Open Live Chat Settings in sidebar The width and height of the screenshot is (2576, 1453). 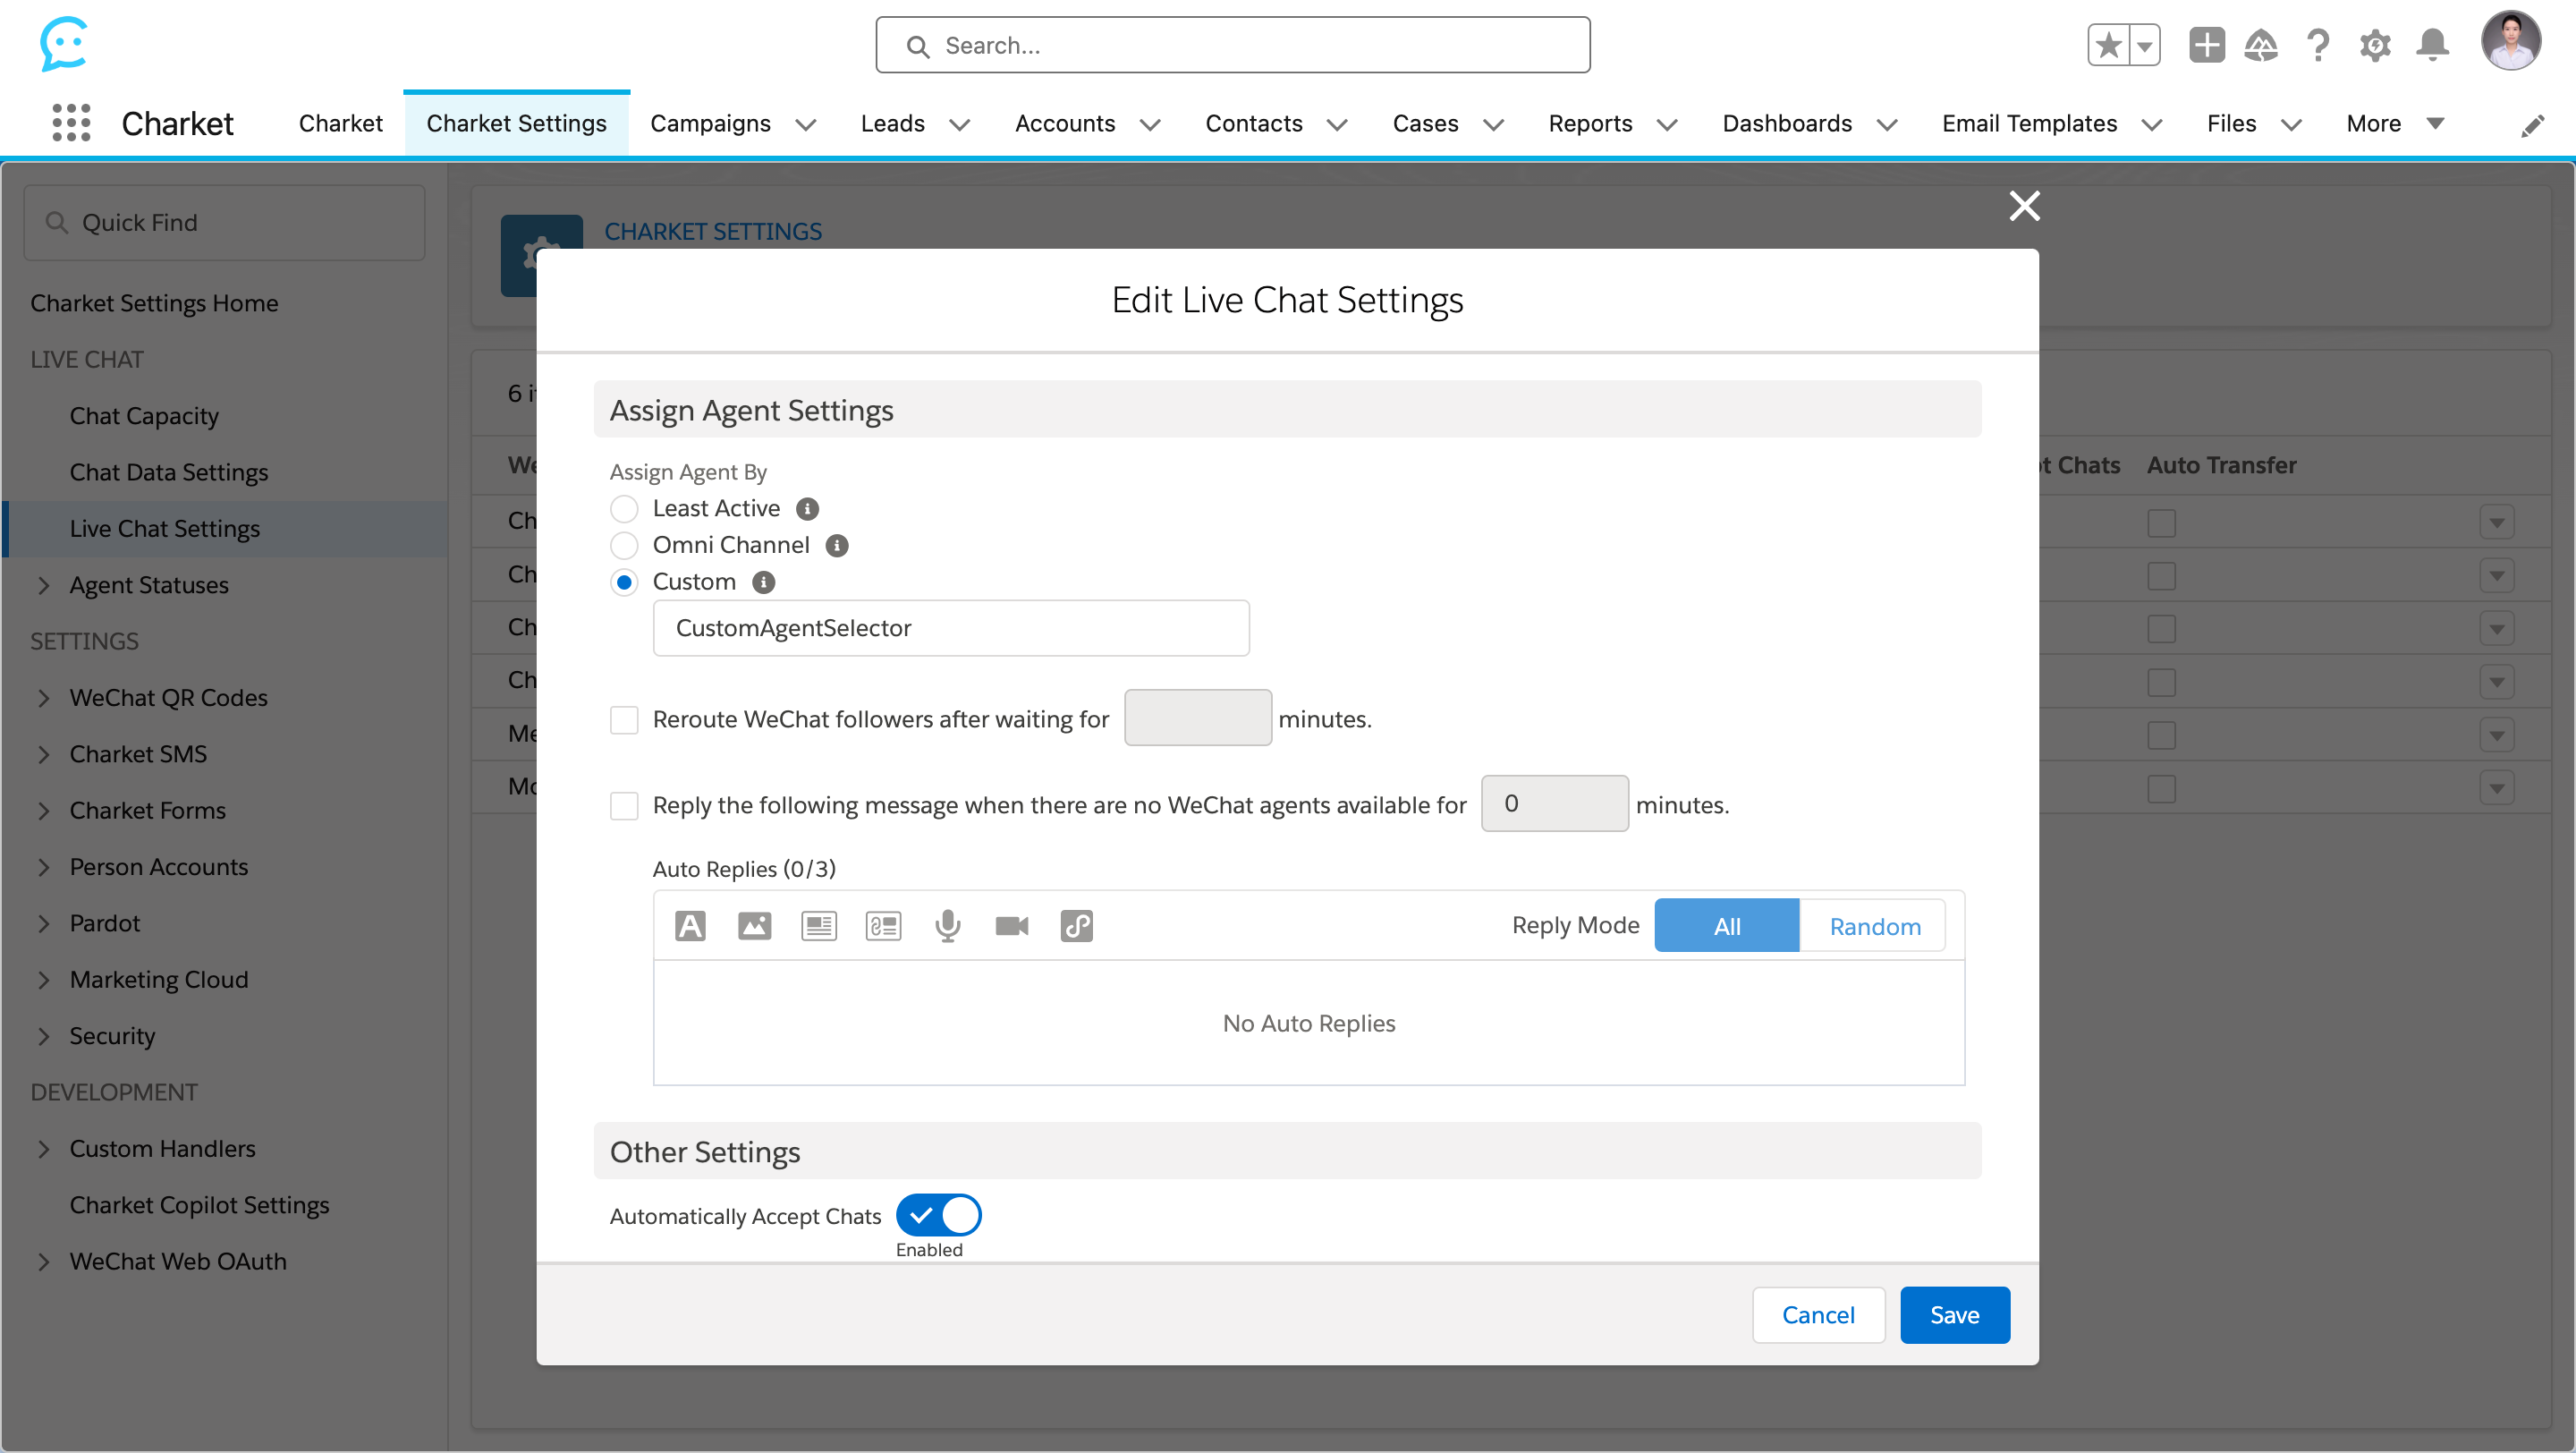tap(164, 529)
